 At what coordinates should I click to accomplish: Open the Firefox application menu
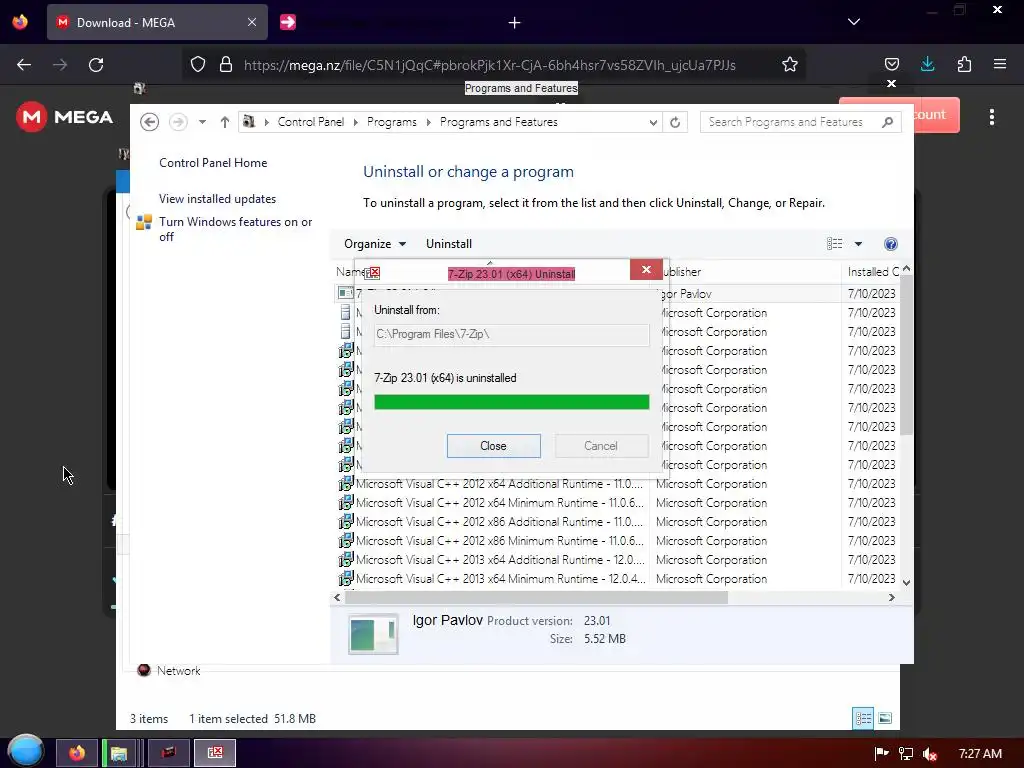(999, 65)
